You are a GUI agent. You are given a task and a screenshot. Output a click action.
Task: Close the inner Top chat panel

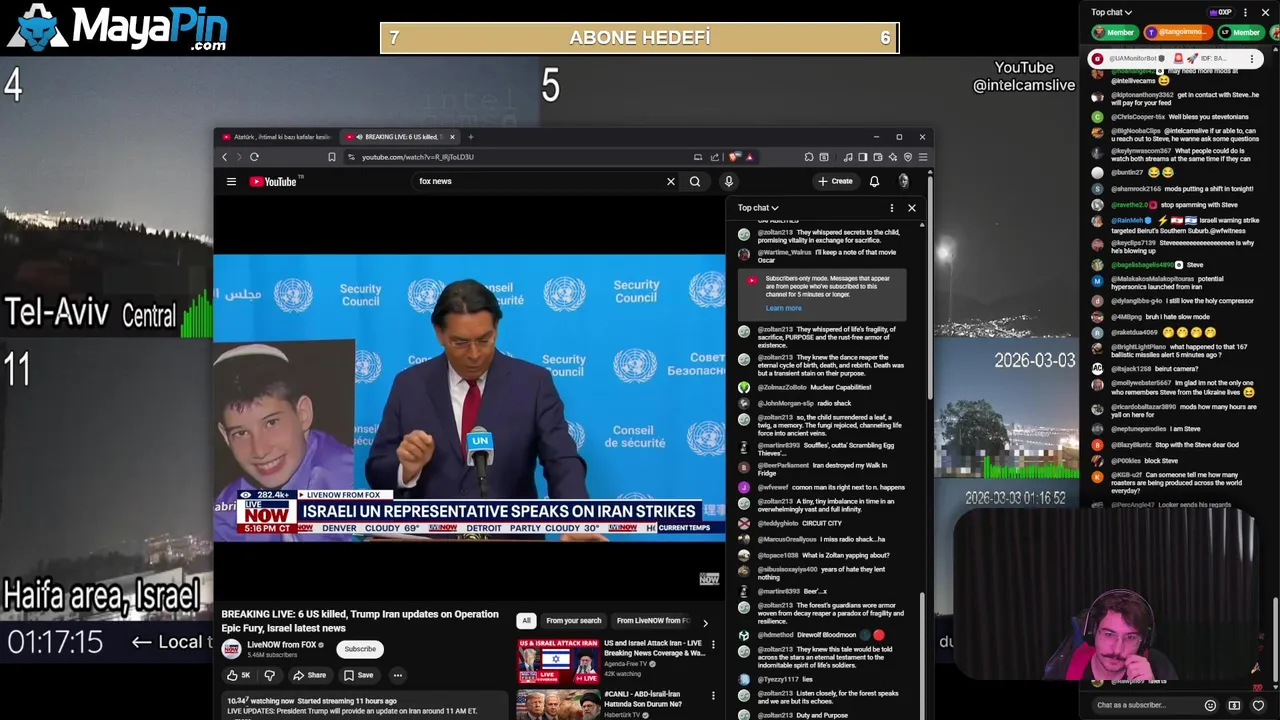click(912, 208)
